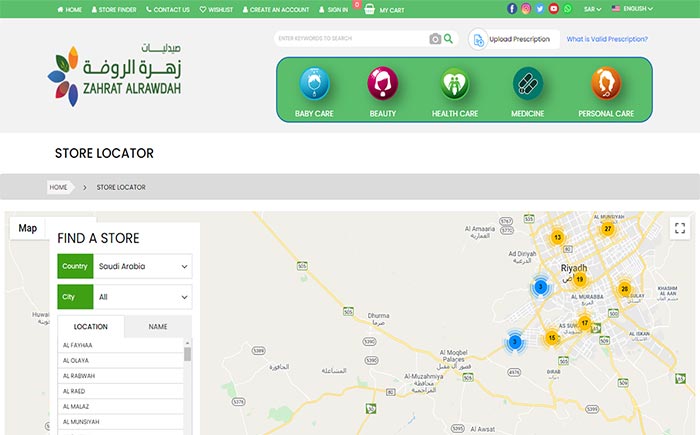Image resolution: width=700 pixels, height=435 pixels.
Task: Click the location list scrollbar thumb
Action: point(188,354)
